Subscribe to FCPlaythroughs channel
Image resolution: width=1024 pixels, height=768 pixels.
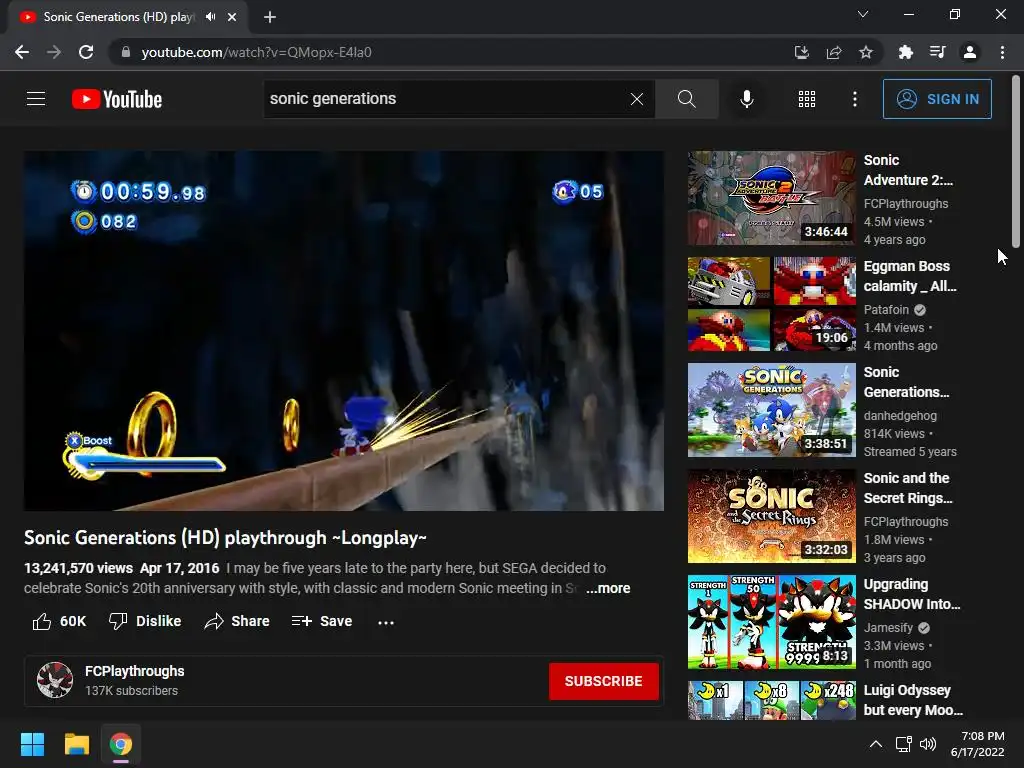click(603, 681)
